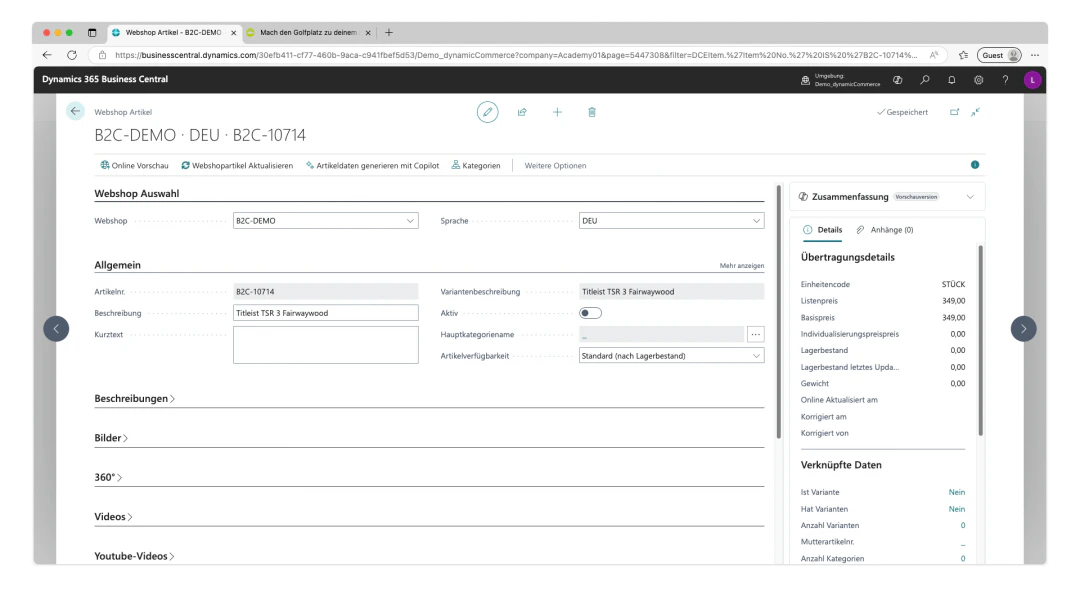Open notifications bell in Business Central header

952,80
